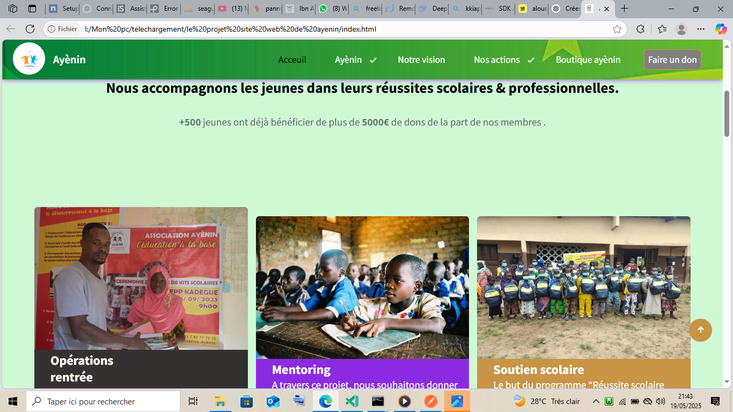Viewport: 733px width, 412px height.
Task: Switch to the SDK browser tab
Action: point(498,8)
